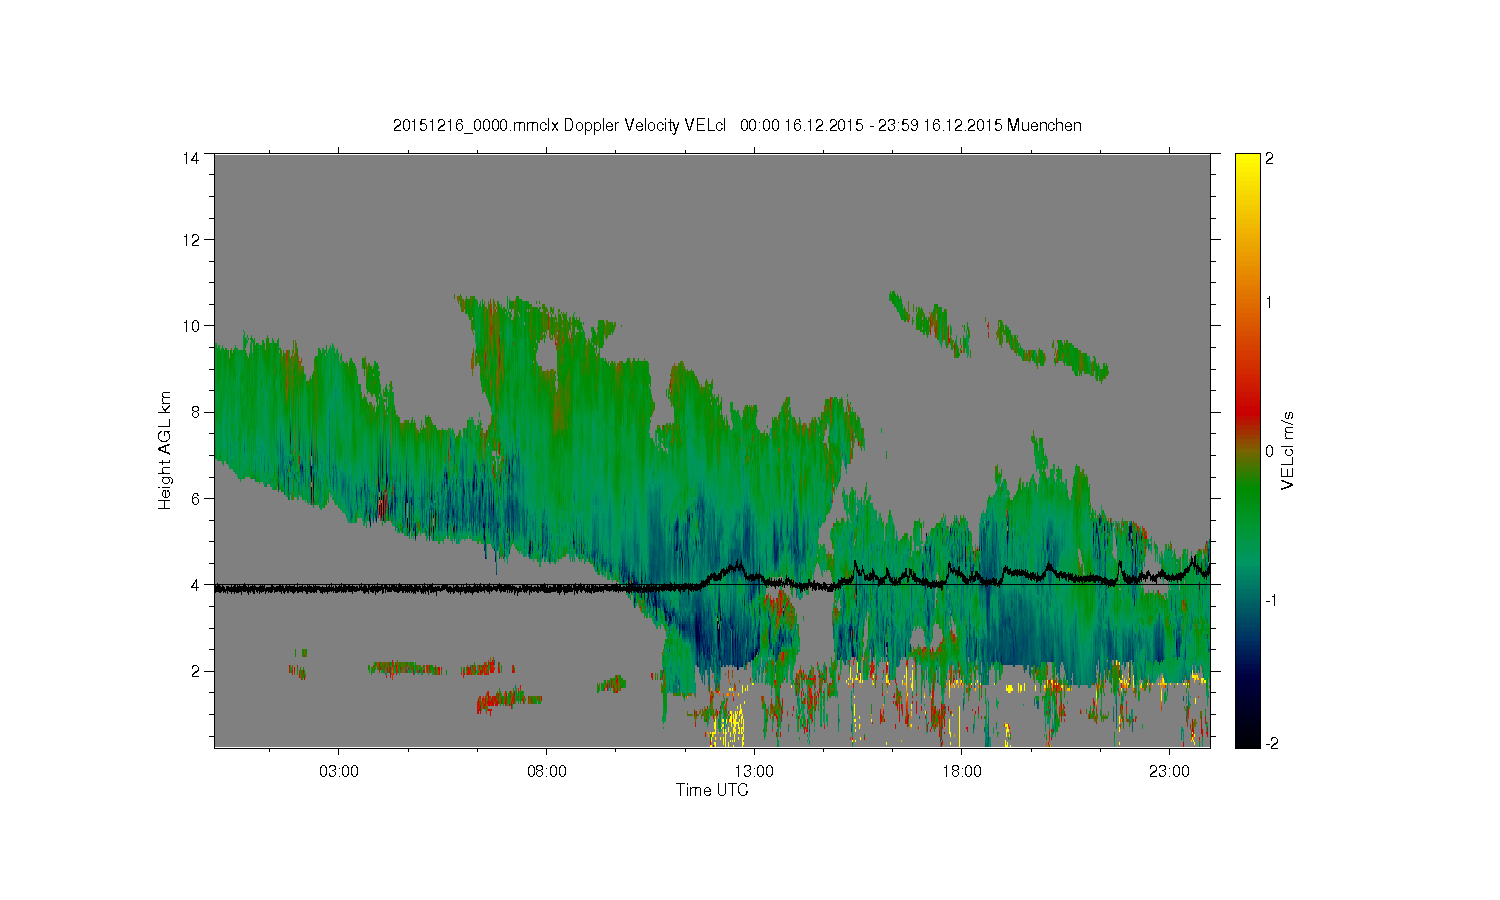The width and height of the screenshot is (1500, 900).
Task: Click the Height AGL km axis title
Action: point(165,450)
